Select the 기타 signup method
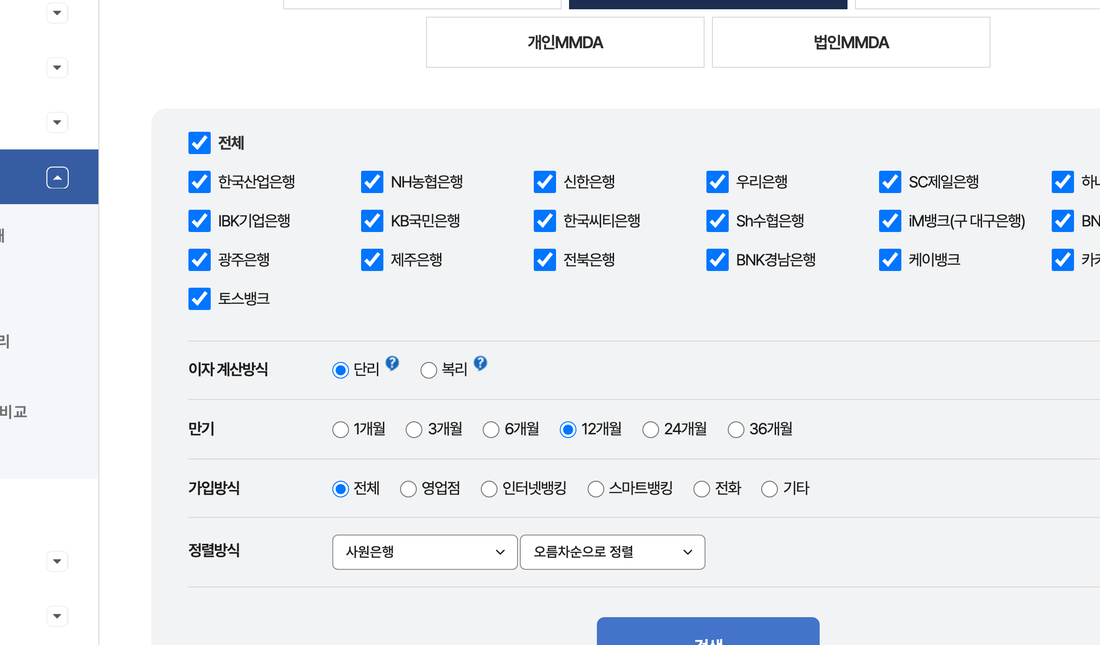 [x=770, y=489]
